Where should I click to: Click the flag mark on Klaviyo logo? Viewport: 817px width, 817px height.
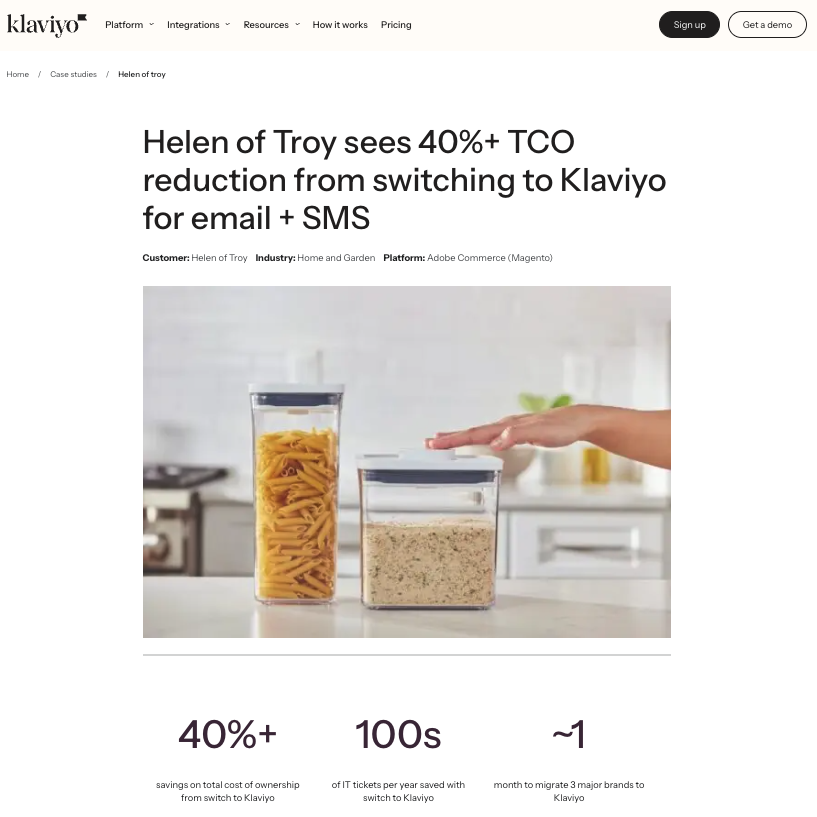coord(82,18)
